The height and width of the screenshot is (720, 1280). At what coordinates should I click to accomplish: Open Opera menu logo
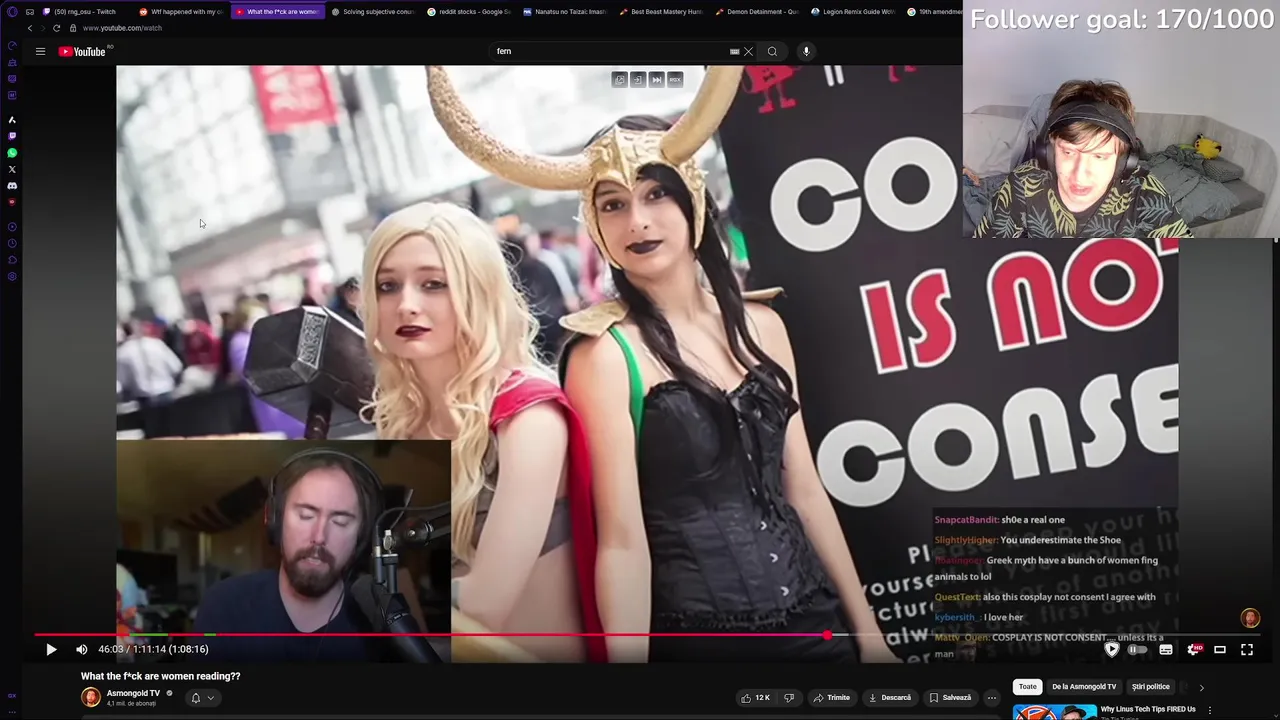[x=12, y=11]
